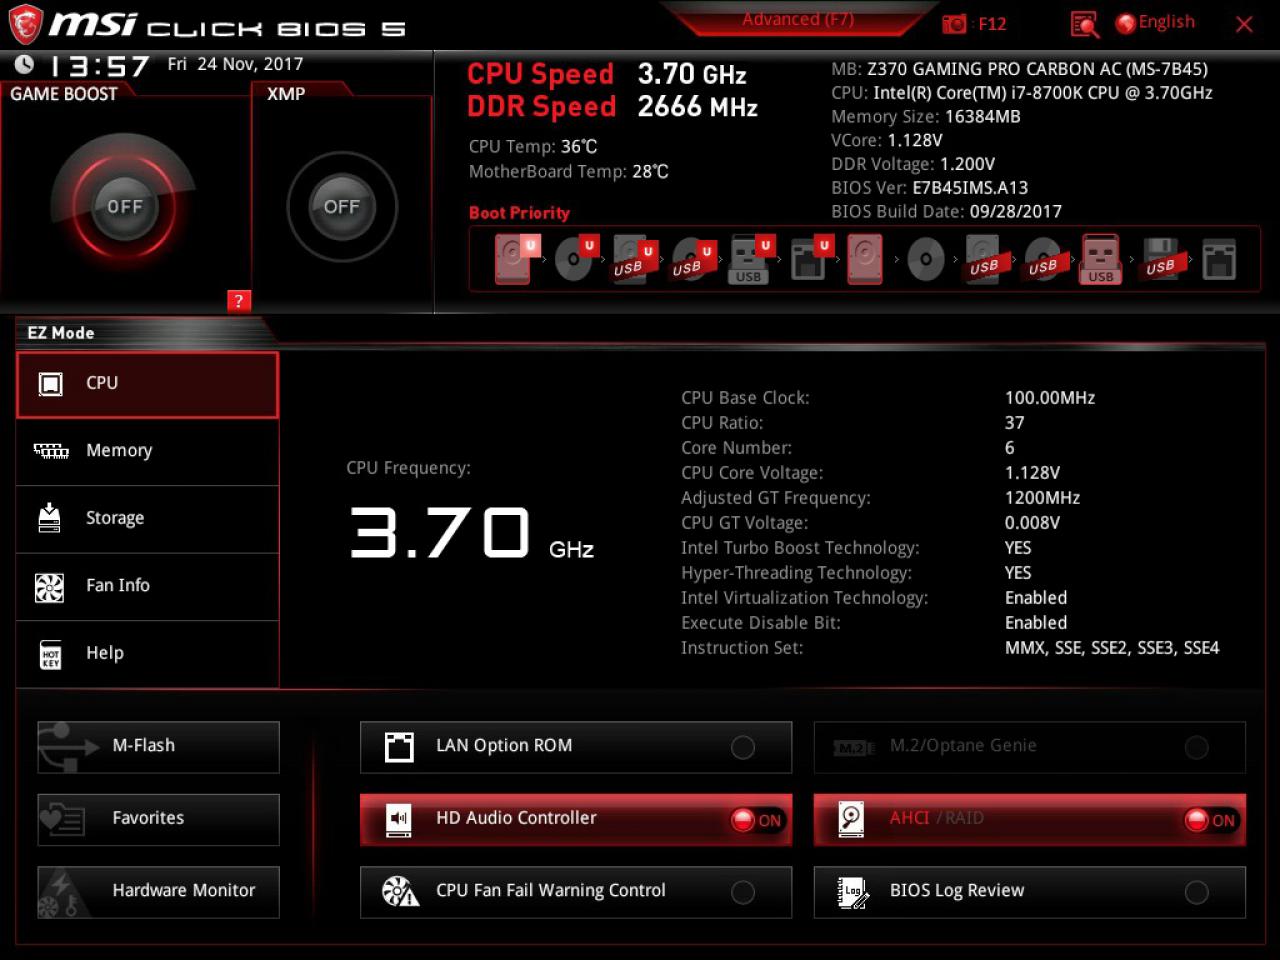Select the legacy hard disk boot icon
Screen dimensions: 1280x960
pos(865,259)
